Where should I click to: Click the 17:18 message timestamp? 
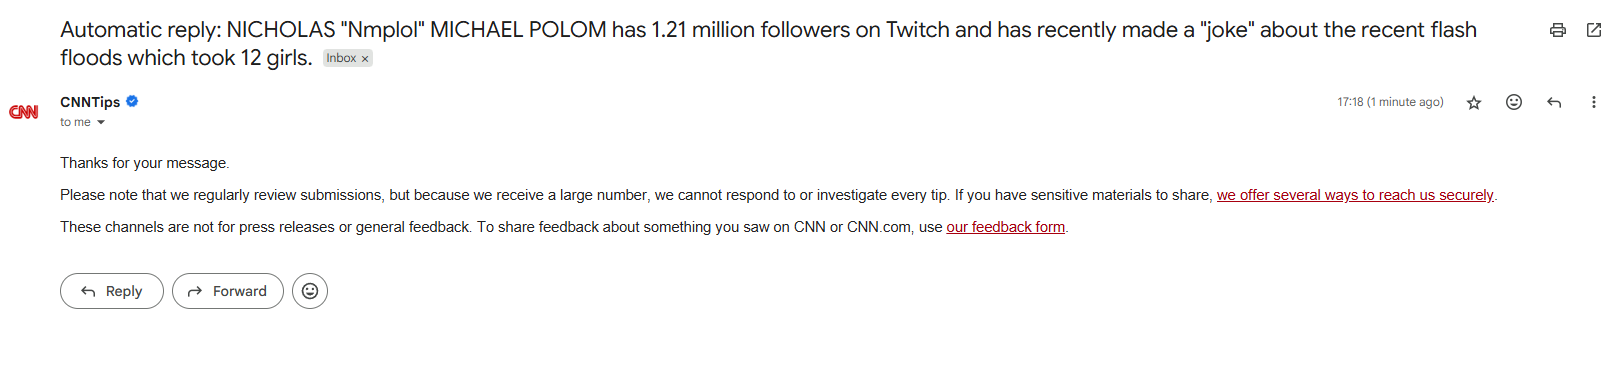click(x=1390, y=102)
